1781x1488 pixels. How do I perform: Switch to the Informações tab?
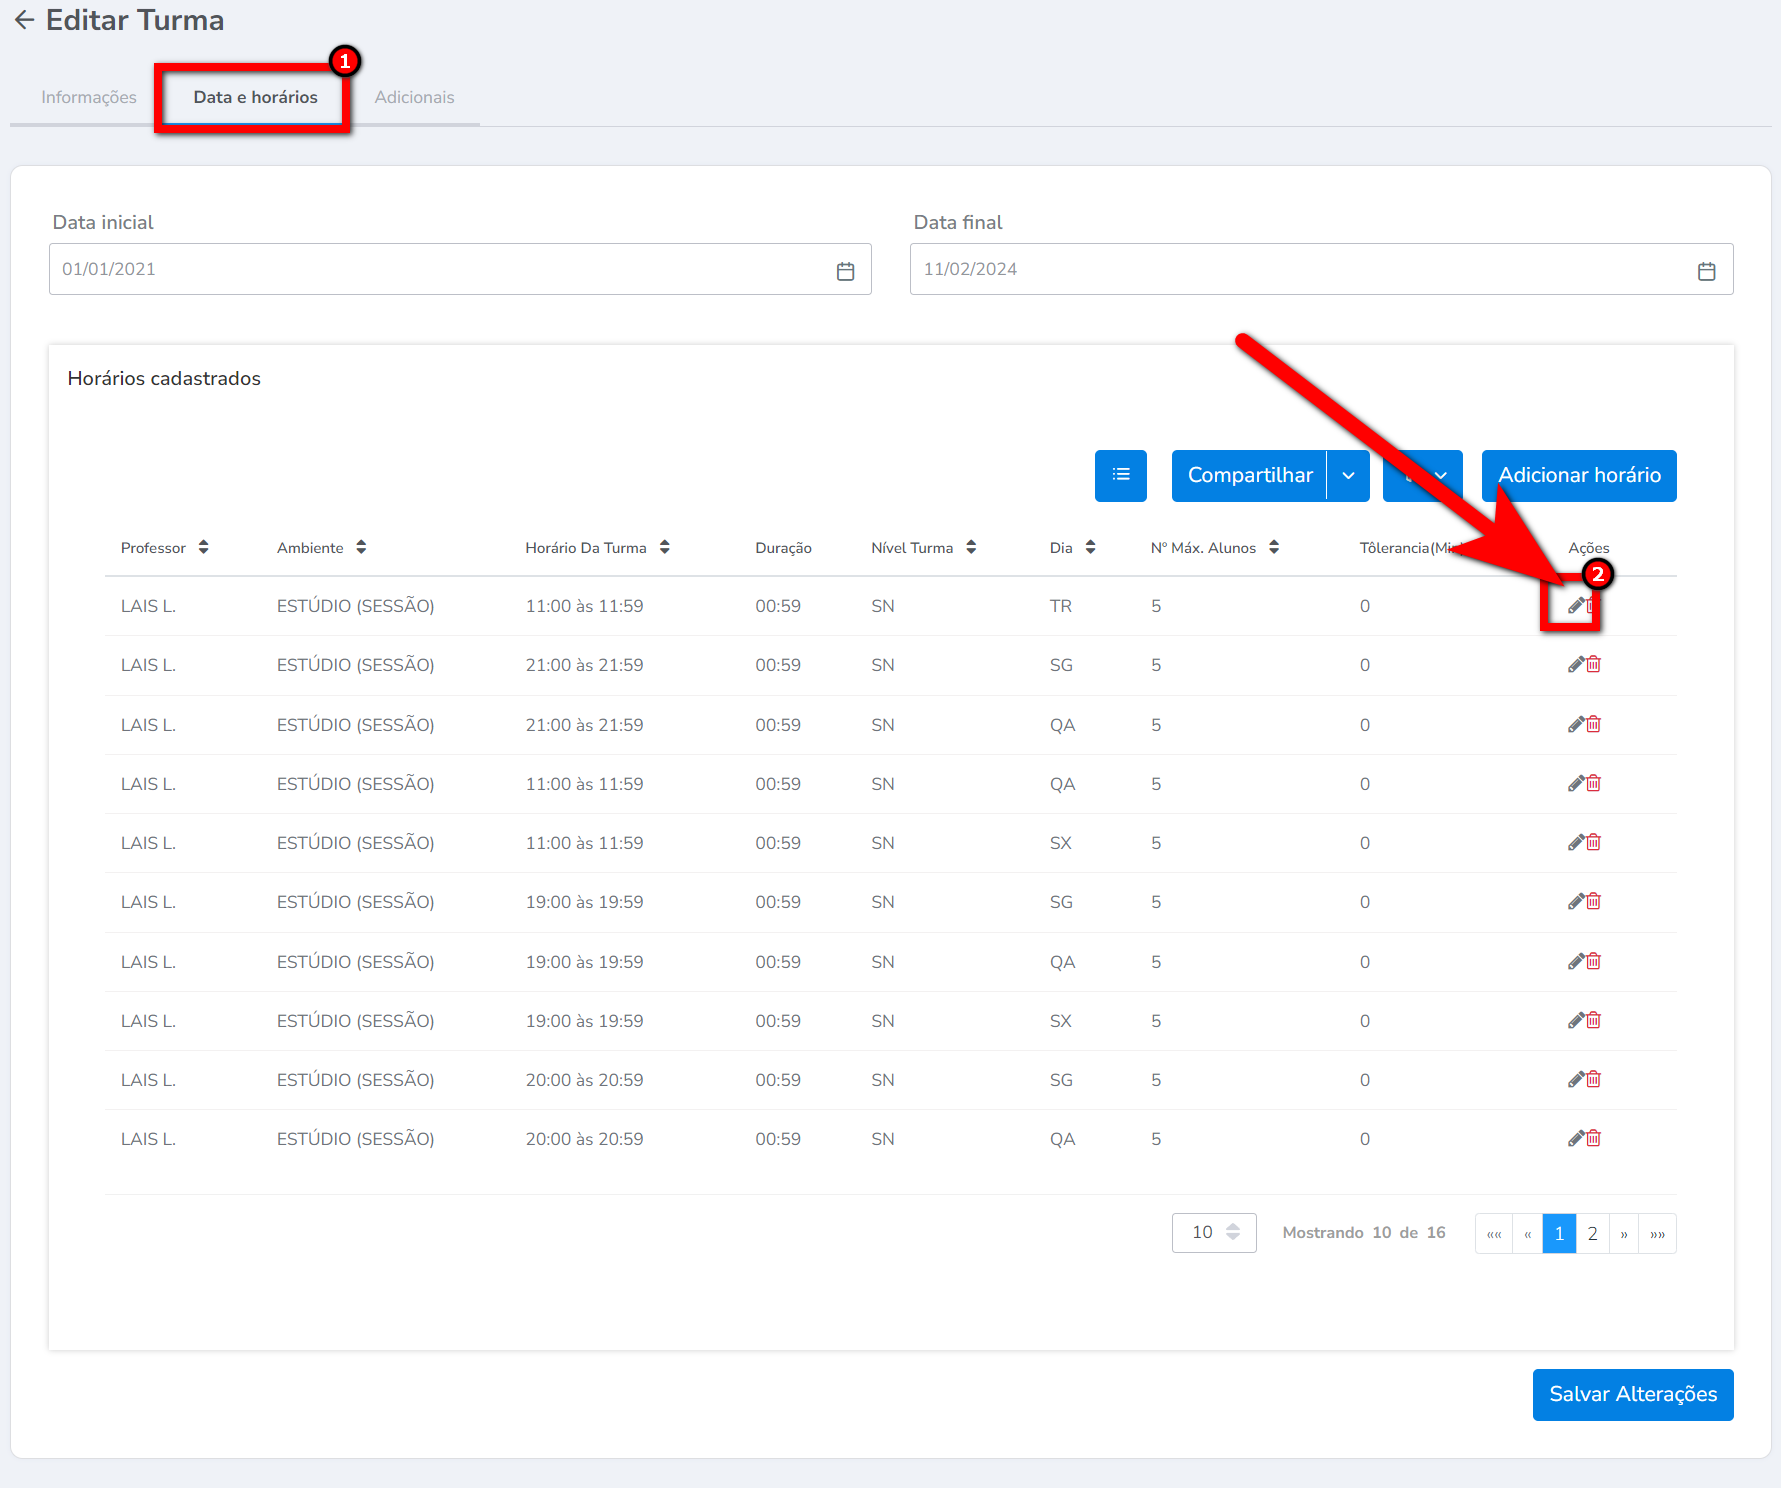89,97
